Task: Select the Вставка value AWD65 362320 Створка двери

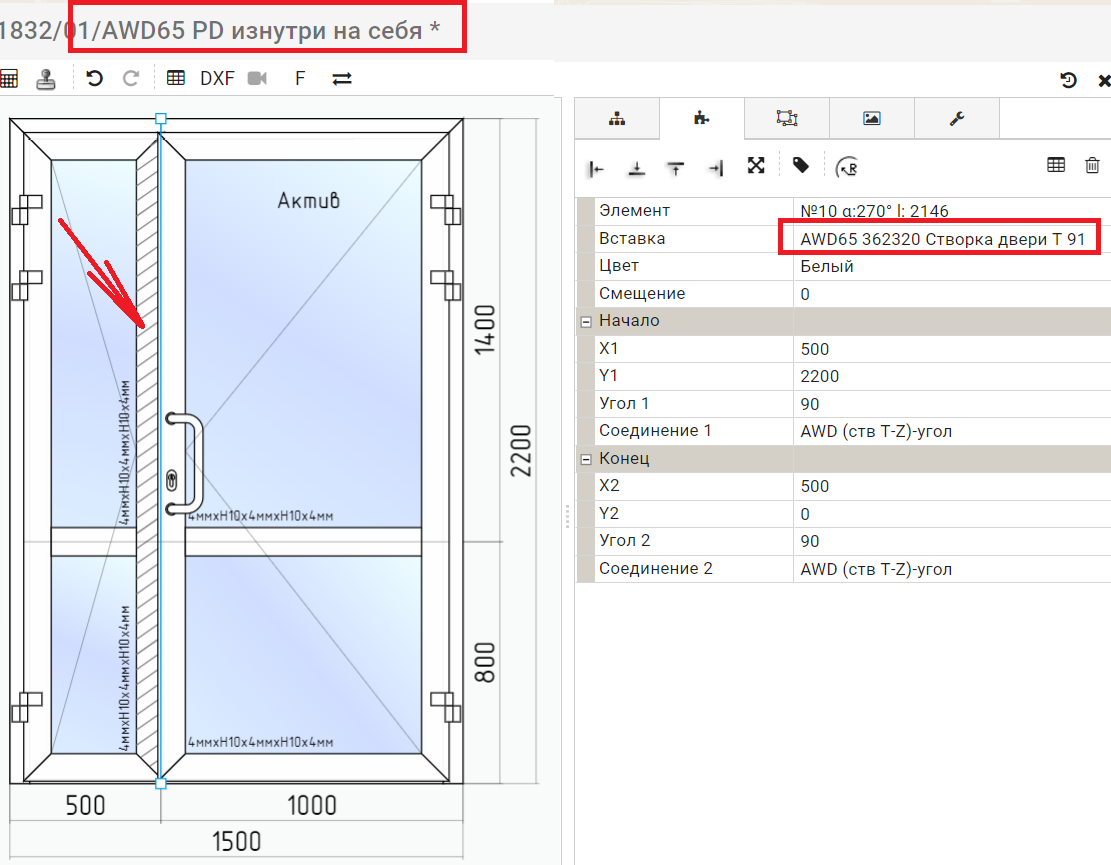Action: [952, 239]
